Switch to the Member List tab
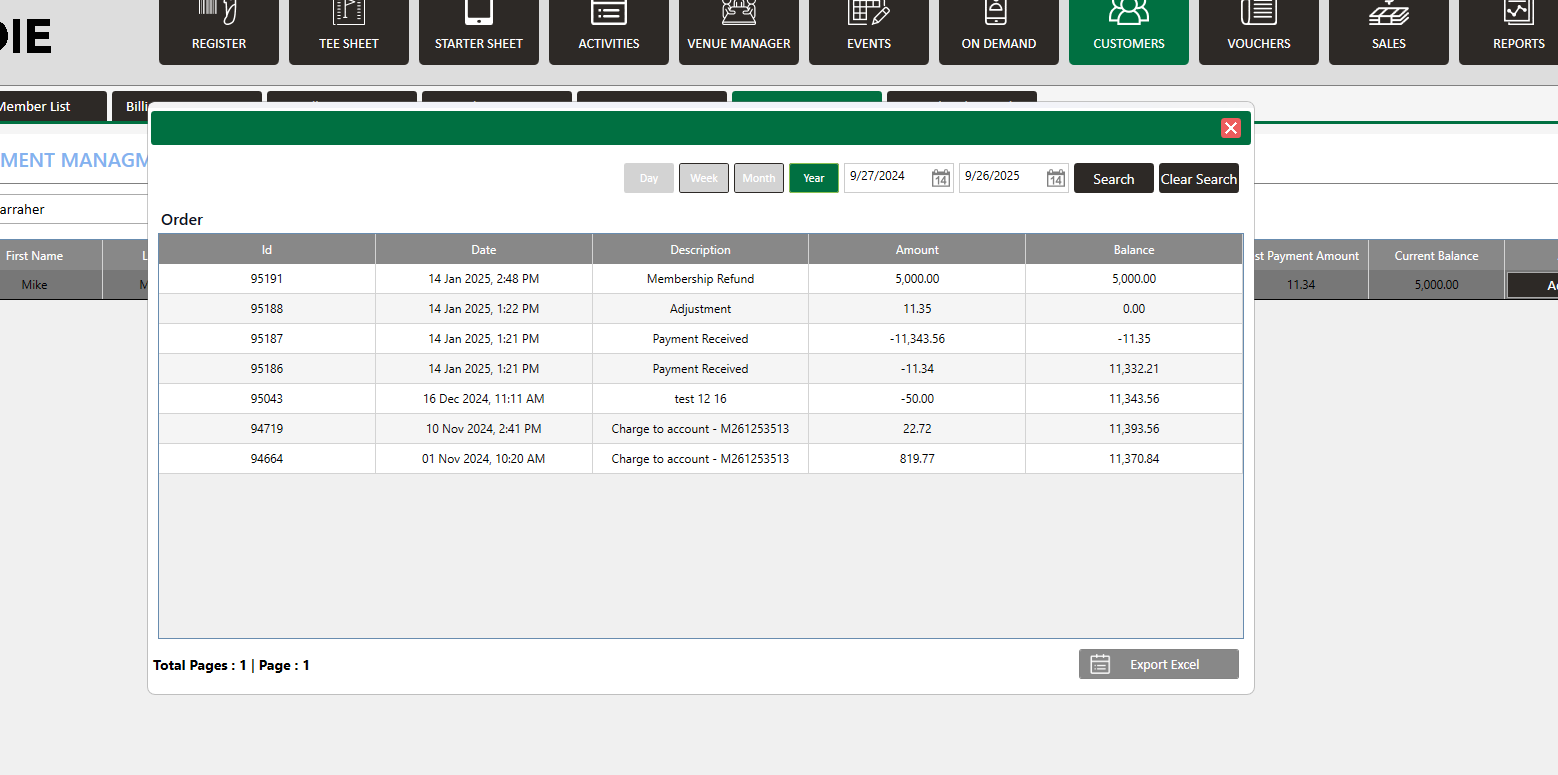Viewport: 1558px width, 775px height. click(x=40, y=106)
